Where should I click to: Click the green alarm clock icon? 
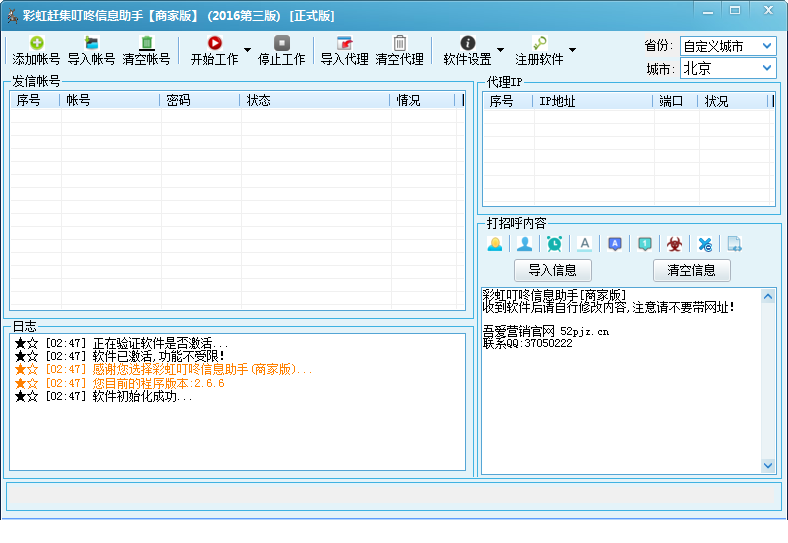(x=554, y=244)
